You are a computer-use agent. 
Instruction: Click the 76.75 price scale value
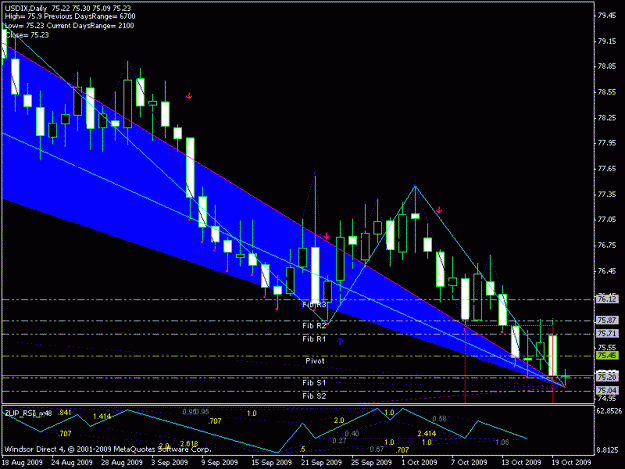[607, 245]
